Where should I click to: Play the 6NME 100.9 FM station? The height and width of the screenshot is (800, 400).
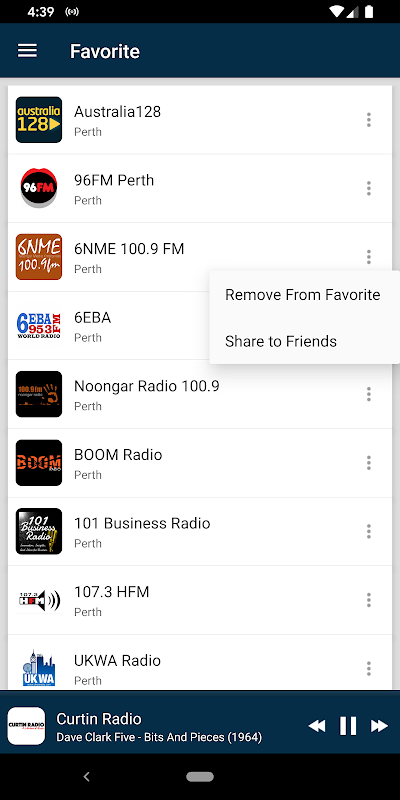tap(200, 257)
